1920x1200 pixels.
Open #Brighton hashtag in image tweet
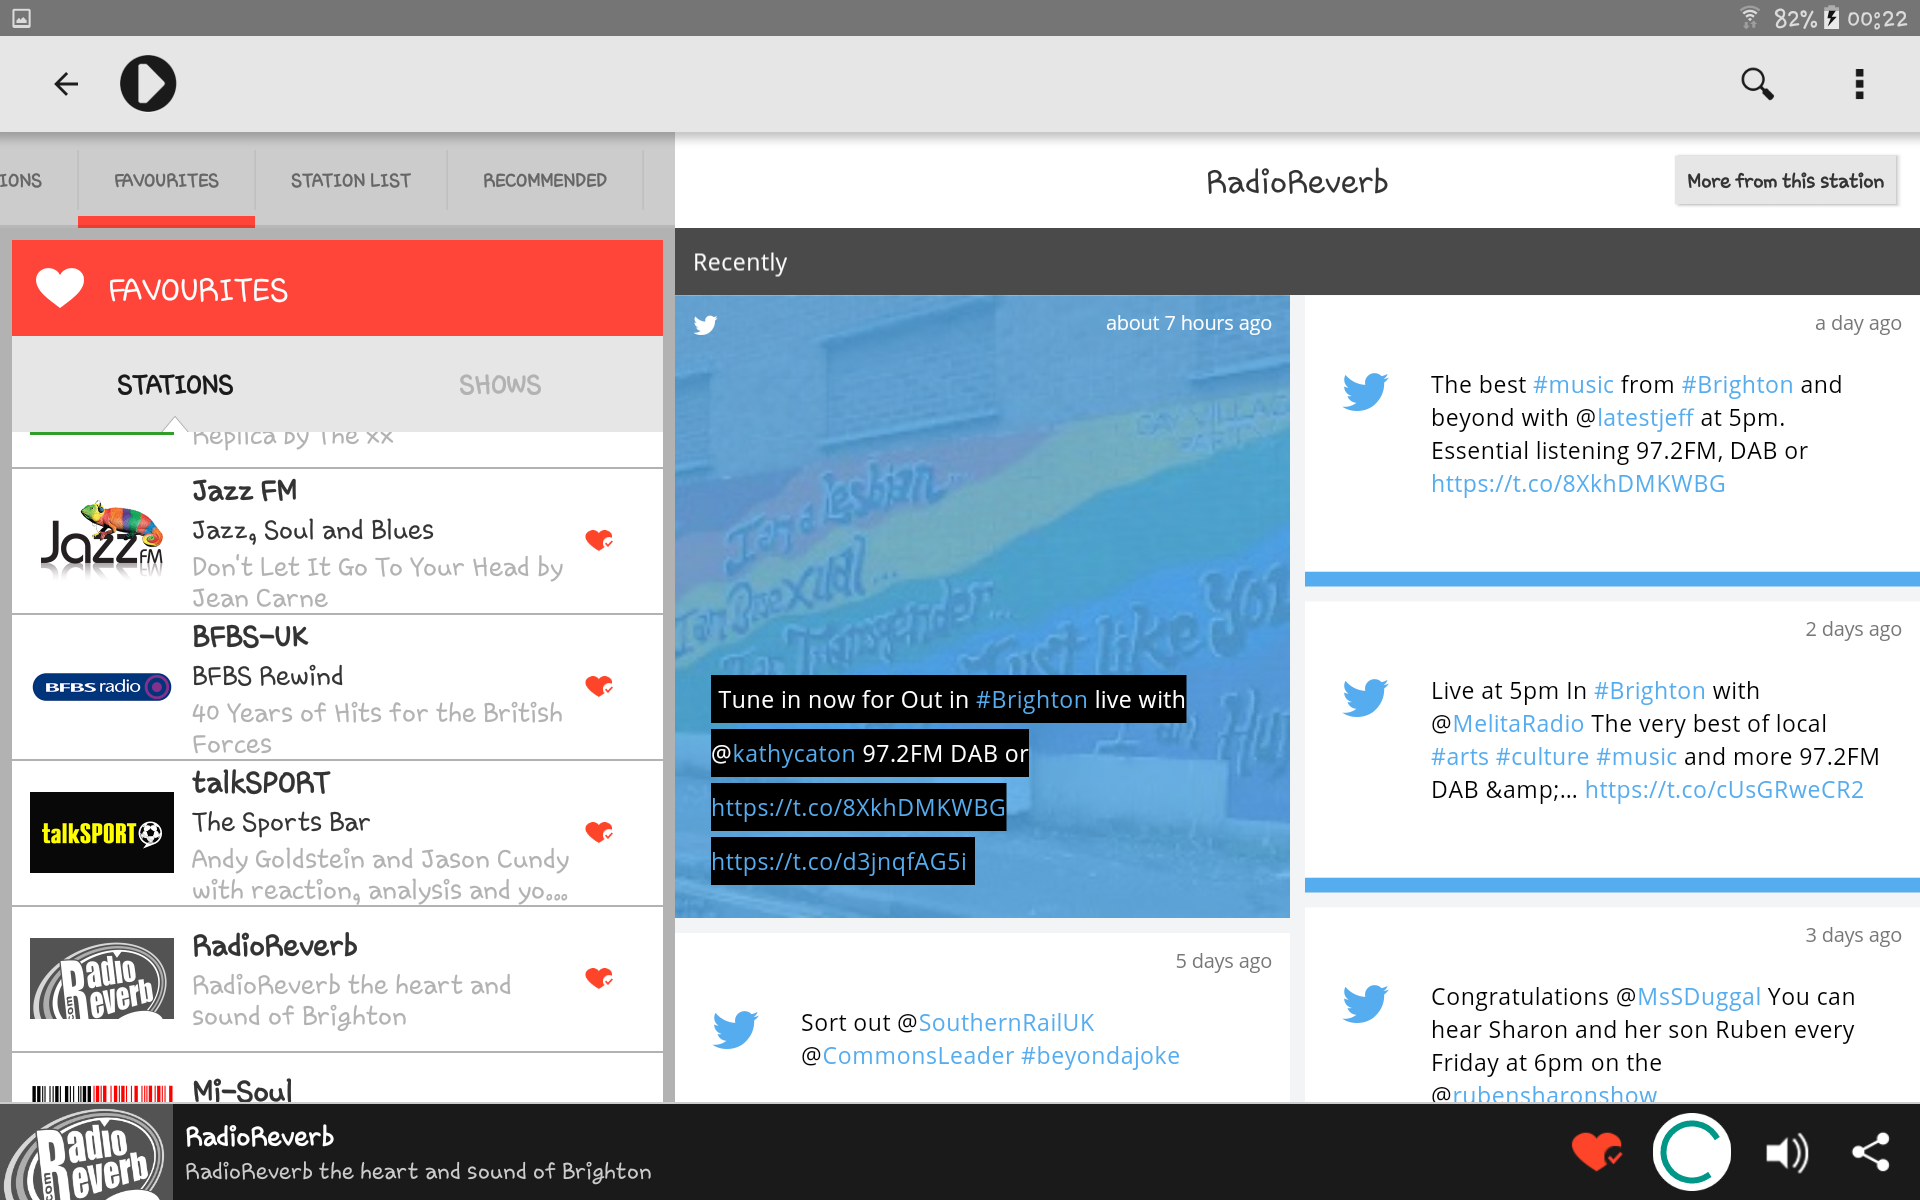click(x=1031, y=700)
